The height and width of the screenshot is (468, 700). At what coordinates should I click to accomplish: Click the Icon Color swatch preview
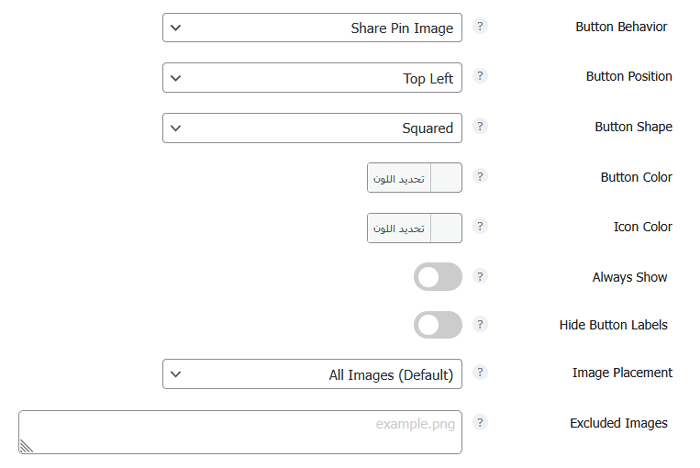(446, 228)
